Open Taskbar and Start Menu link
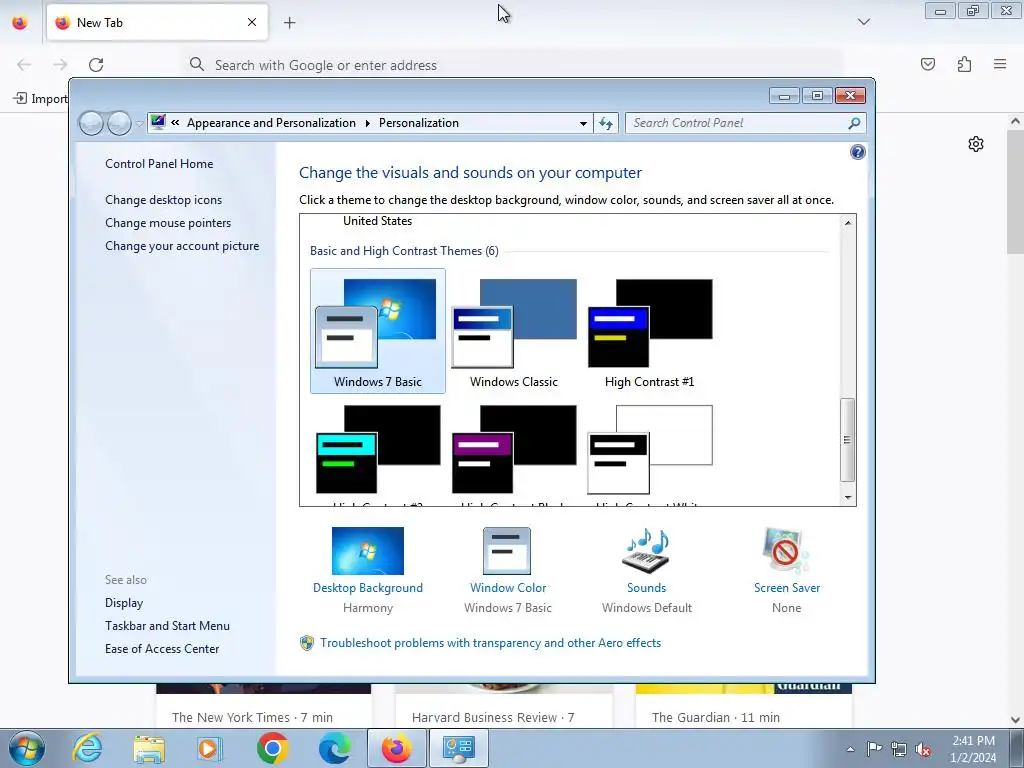The height and width of the screenshot is (768, 1024). point(167,626)
